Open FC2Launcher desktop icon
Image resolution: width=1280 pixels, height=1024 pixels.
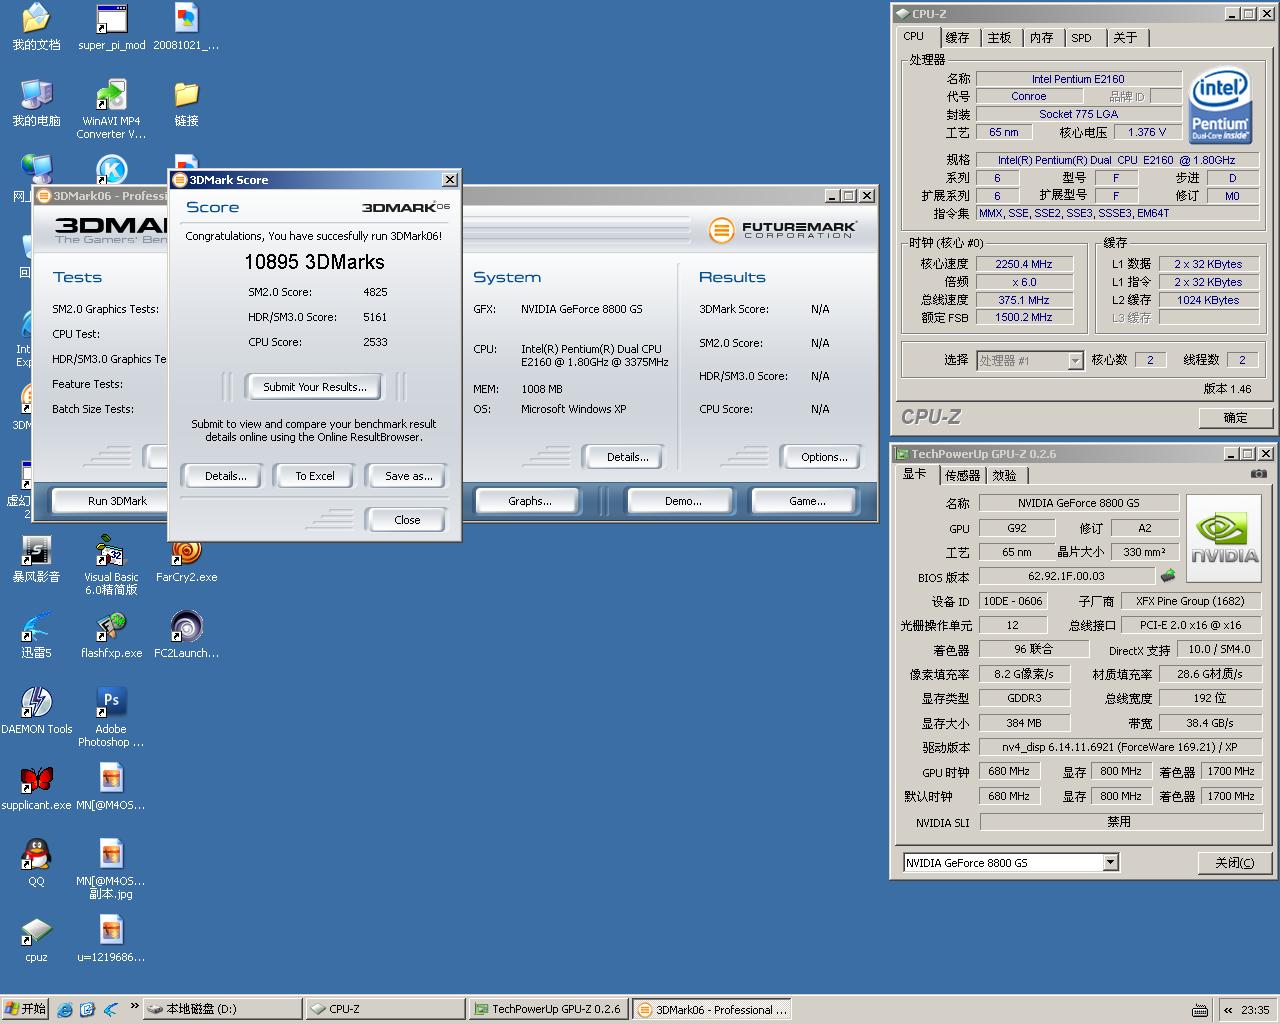click(x=186, y=635)
